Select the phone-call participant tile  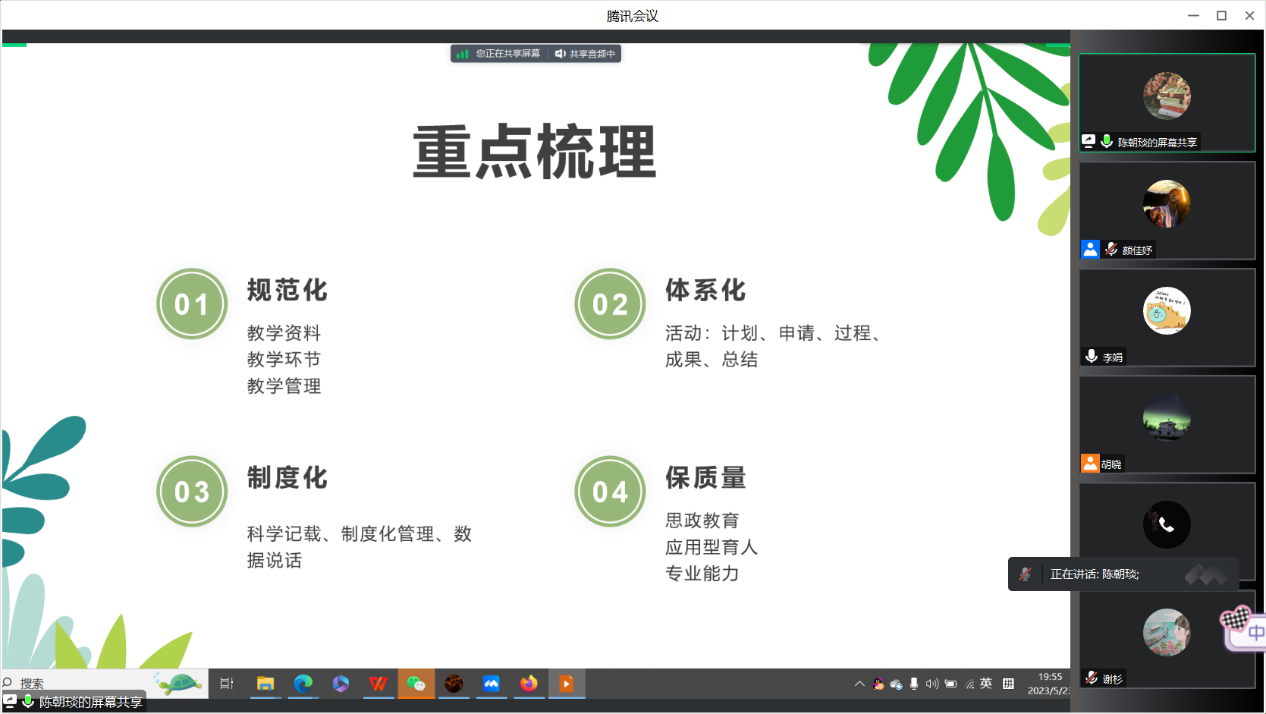click(1167, 525)
